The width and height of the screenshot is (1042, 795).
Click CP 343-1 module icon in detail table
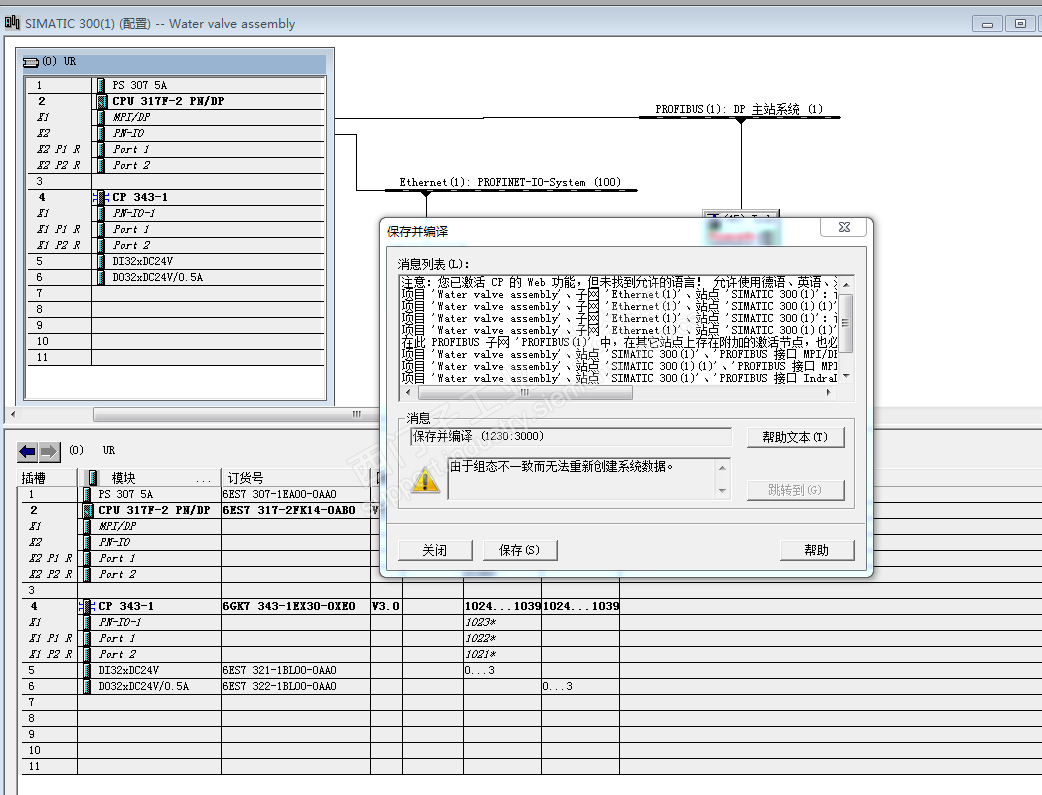[87, 606]
